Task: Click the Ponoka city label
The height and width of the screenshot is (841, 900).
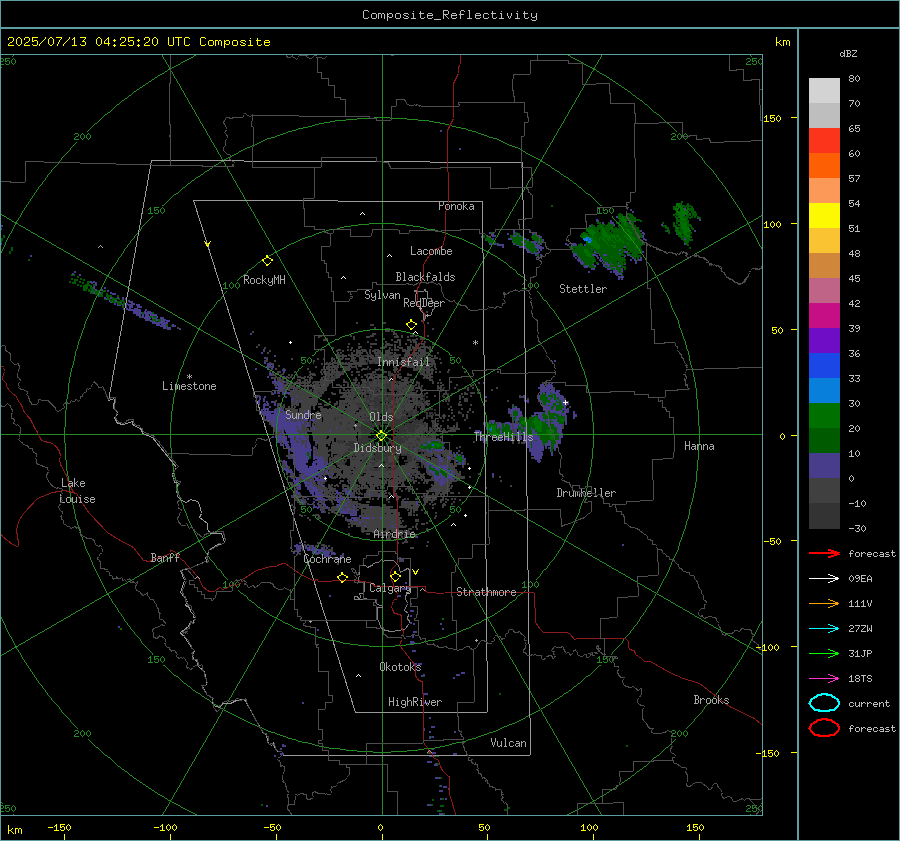Action: 456,206
